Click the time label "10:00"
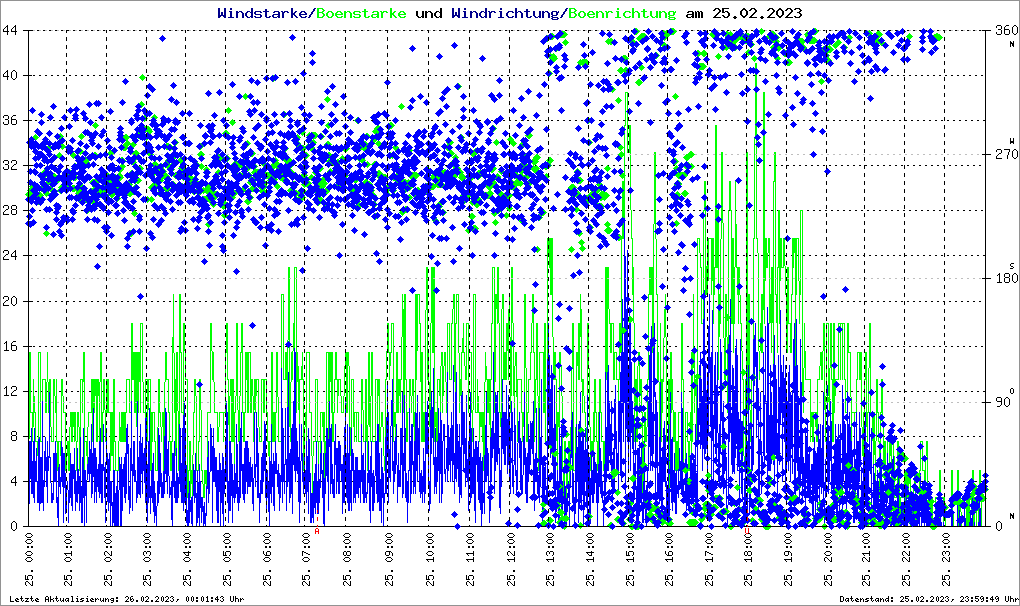 pos(430,547)
